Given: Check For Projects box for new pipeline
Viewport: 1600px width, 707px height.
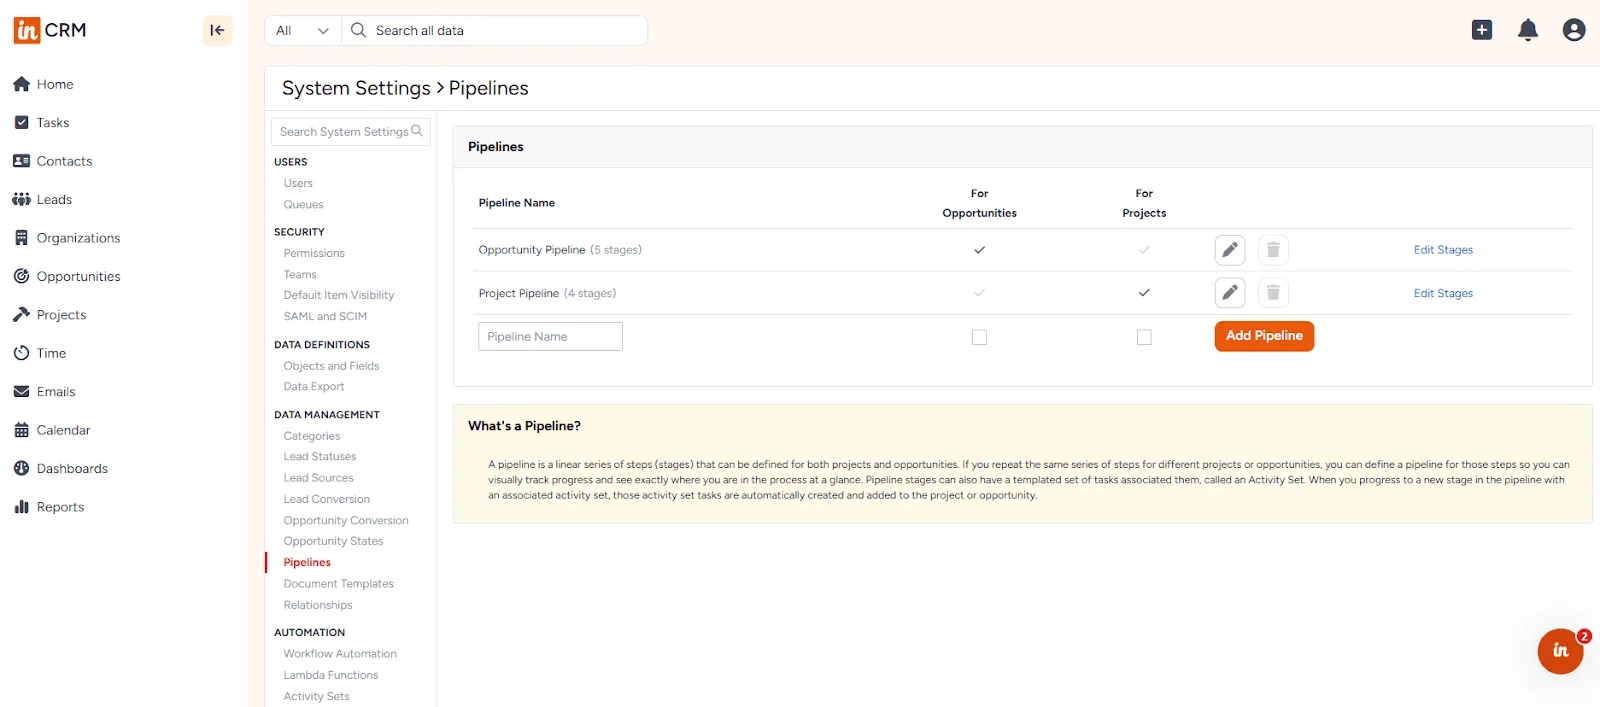Looking at the screenshot, I should point(1144,337).
